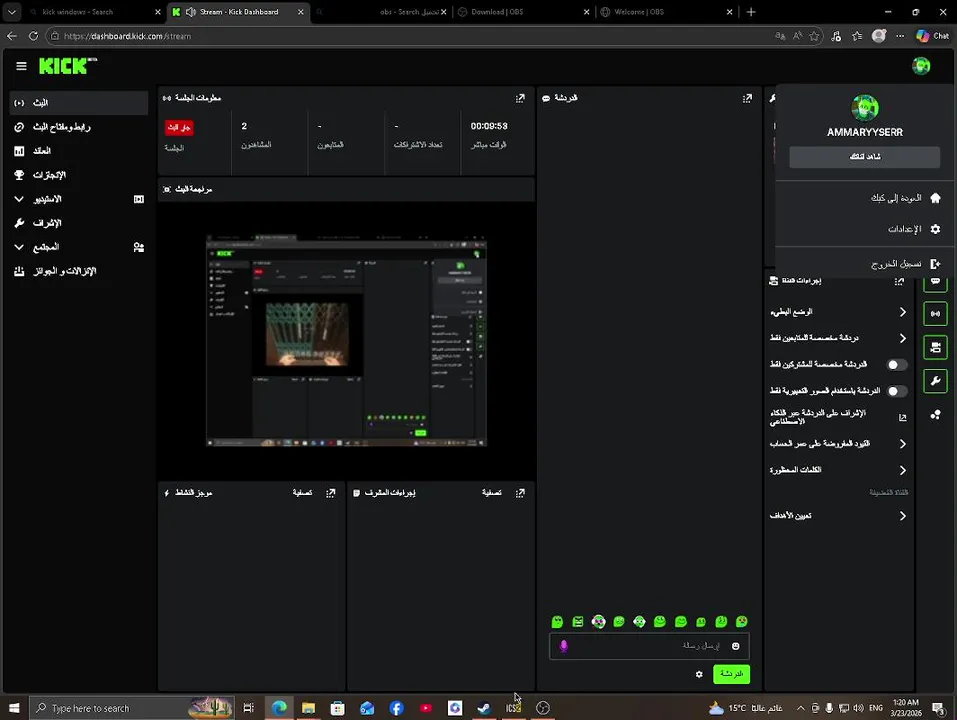
Task: Open Copilot Chat in Edge toolbar
Action: [933, 36]
